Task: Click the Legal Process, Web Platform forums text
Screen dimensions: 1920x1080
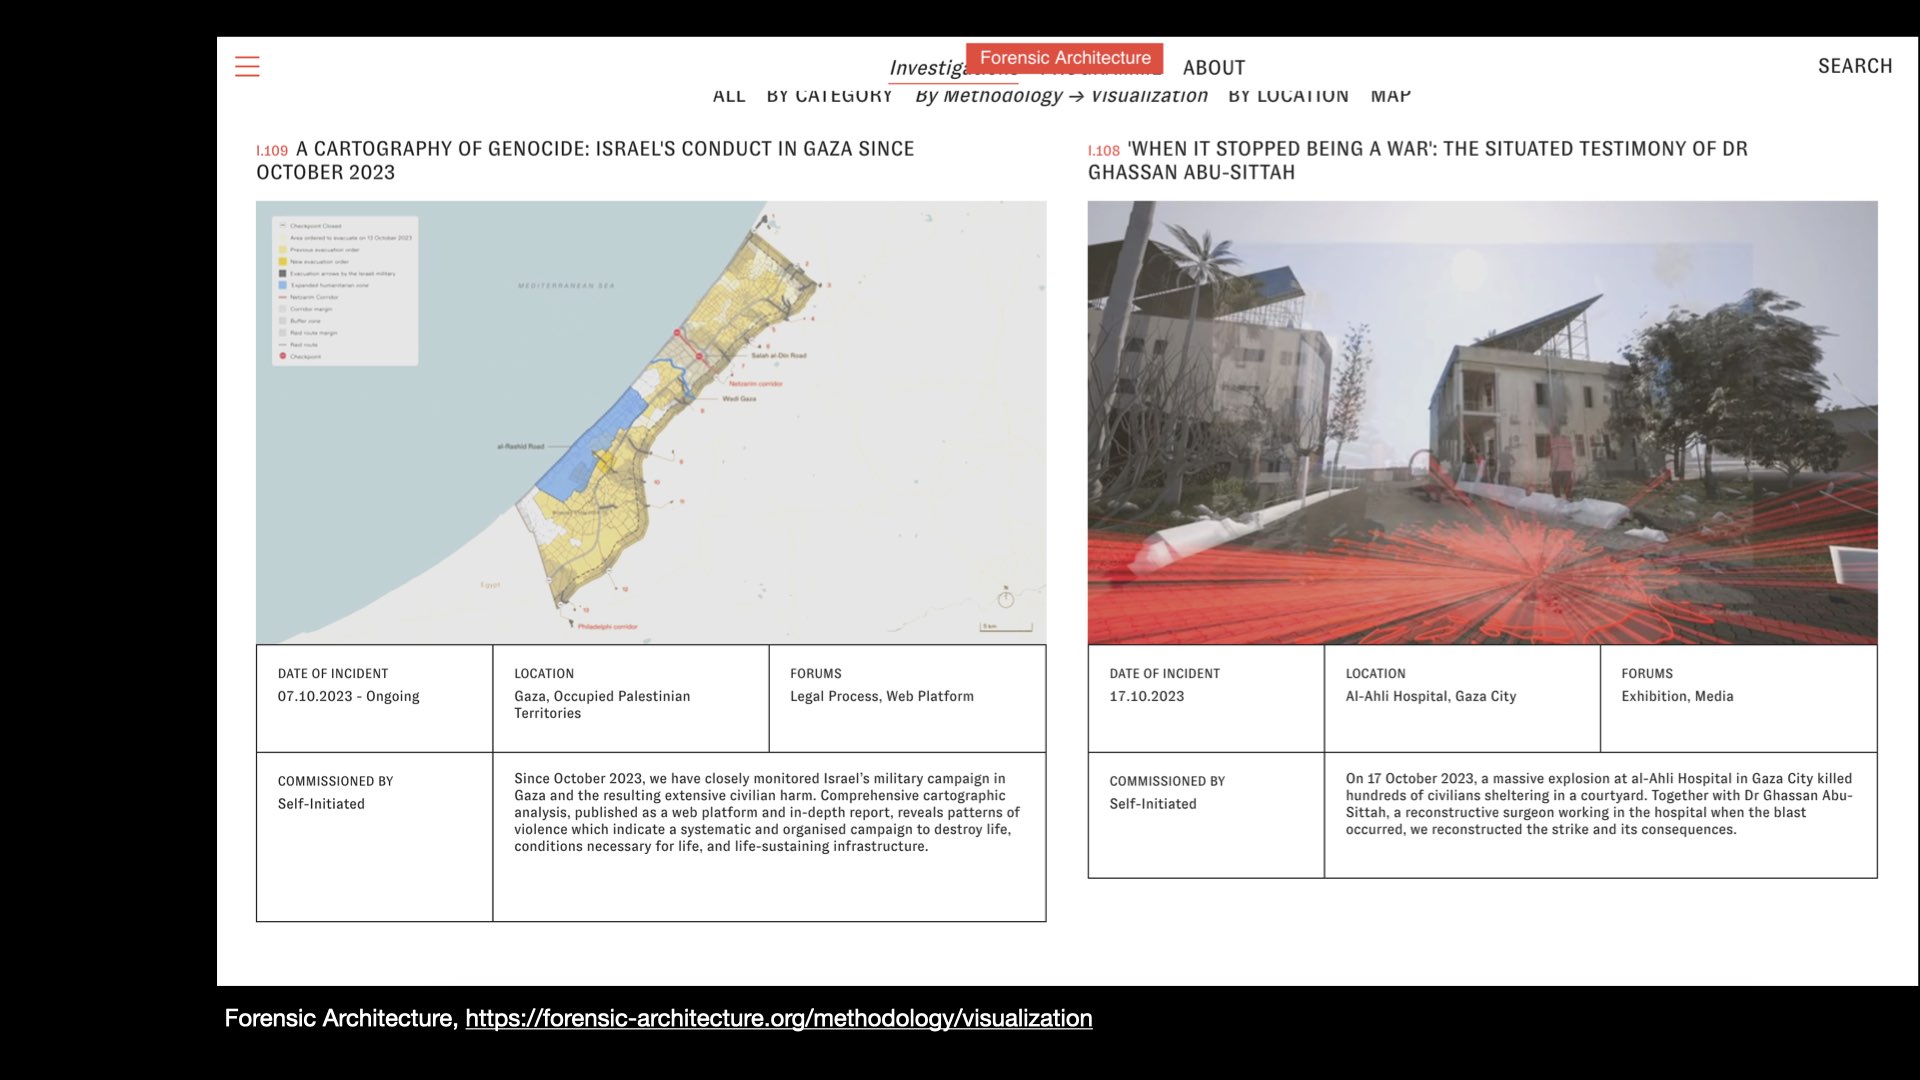Action: (881, 696)
